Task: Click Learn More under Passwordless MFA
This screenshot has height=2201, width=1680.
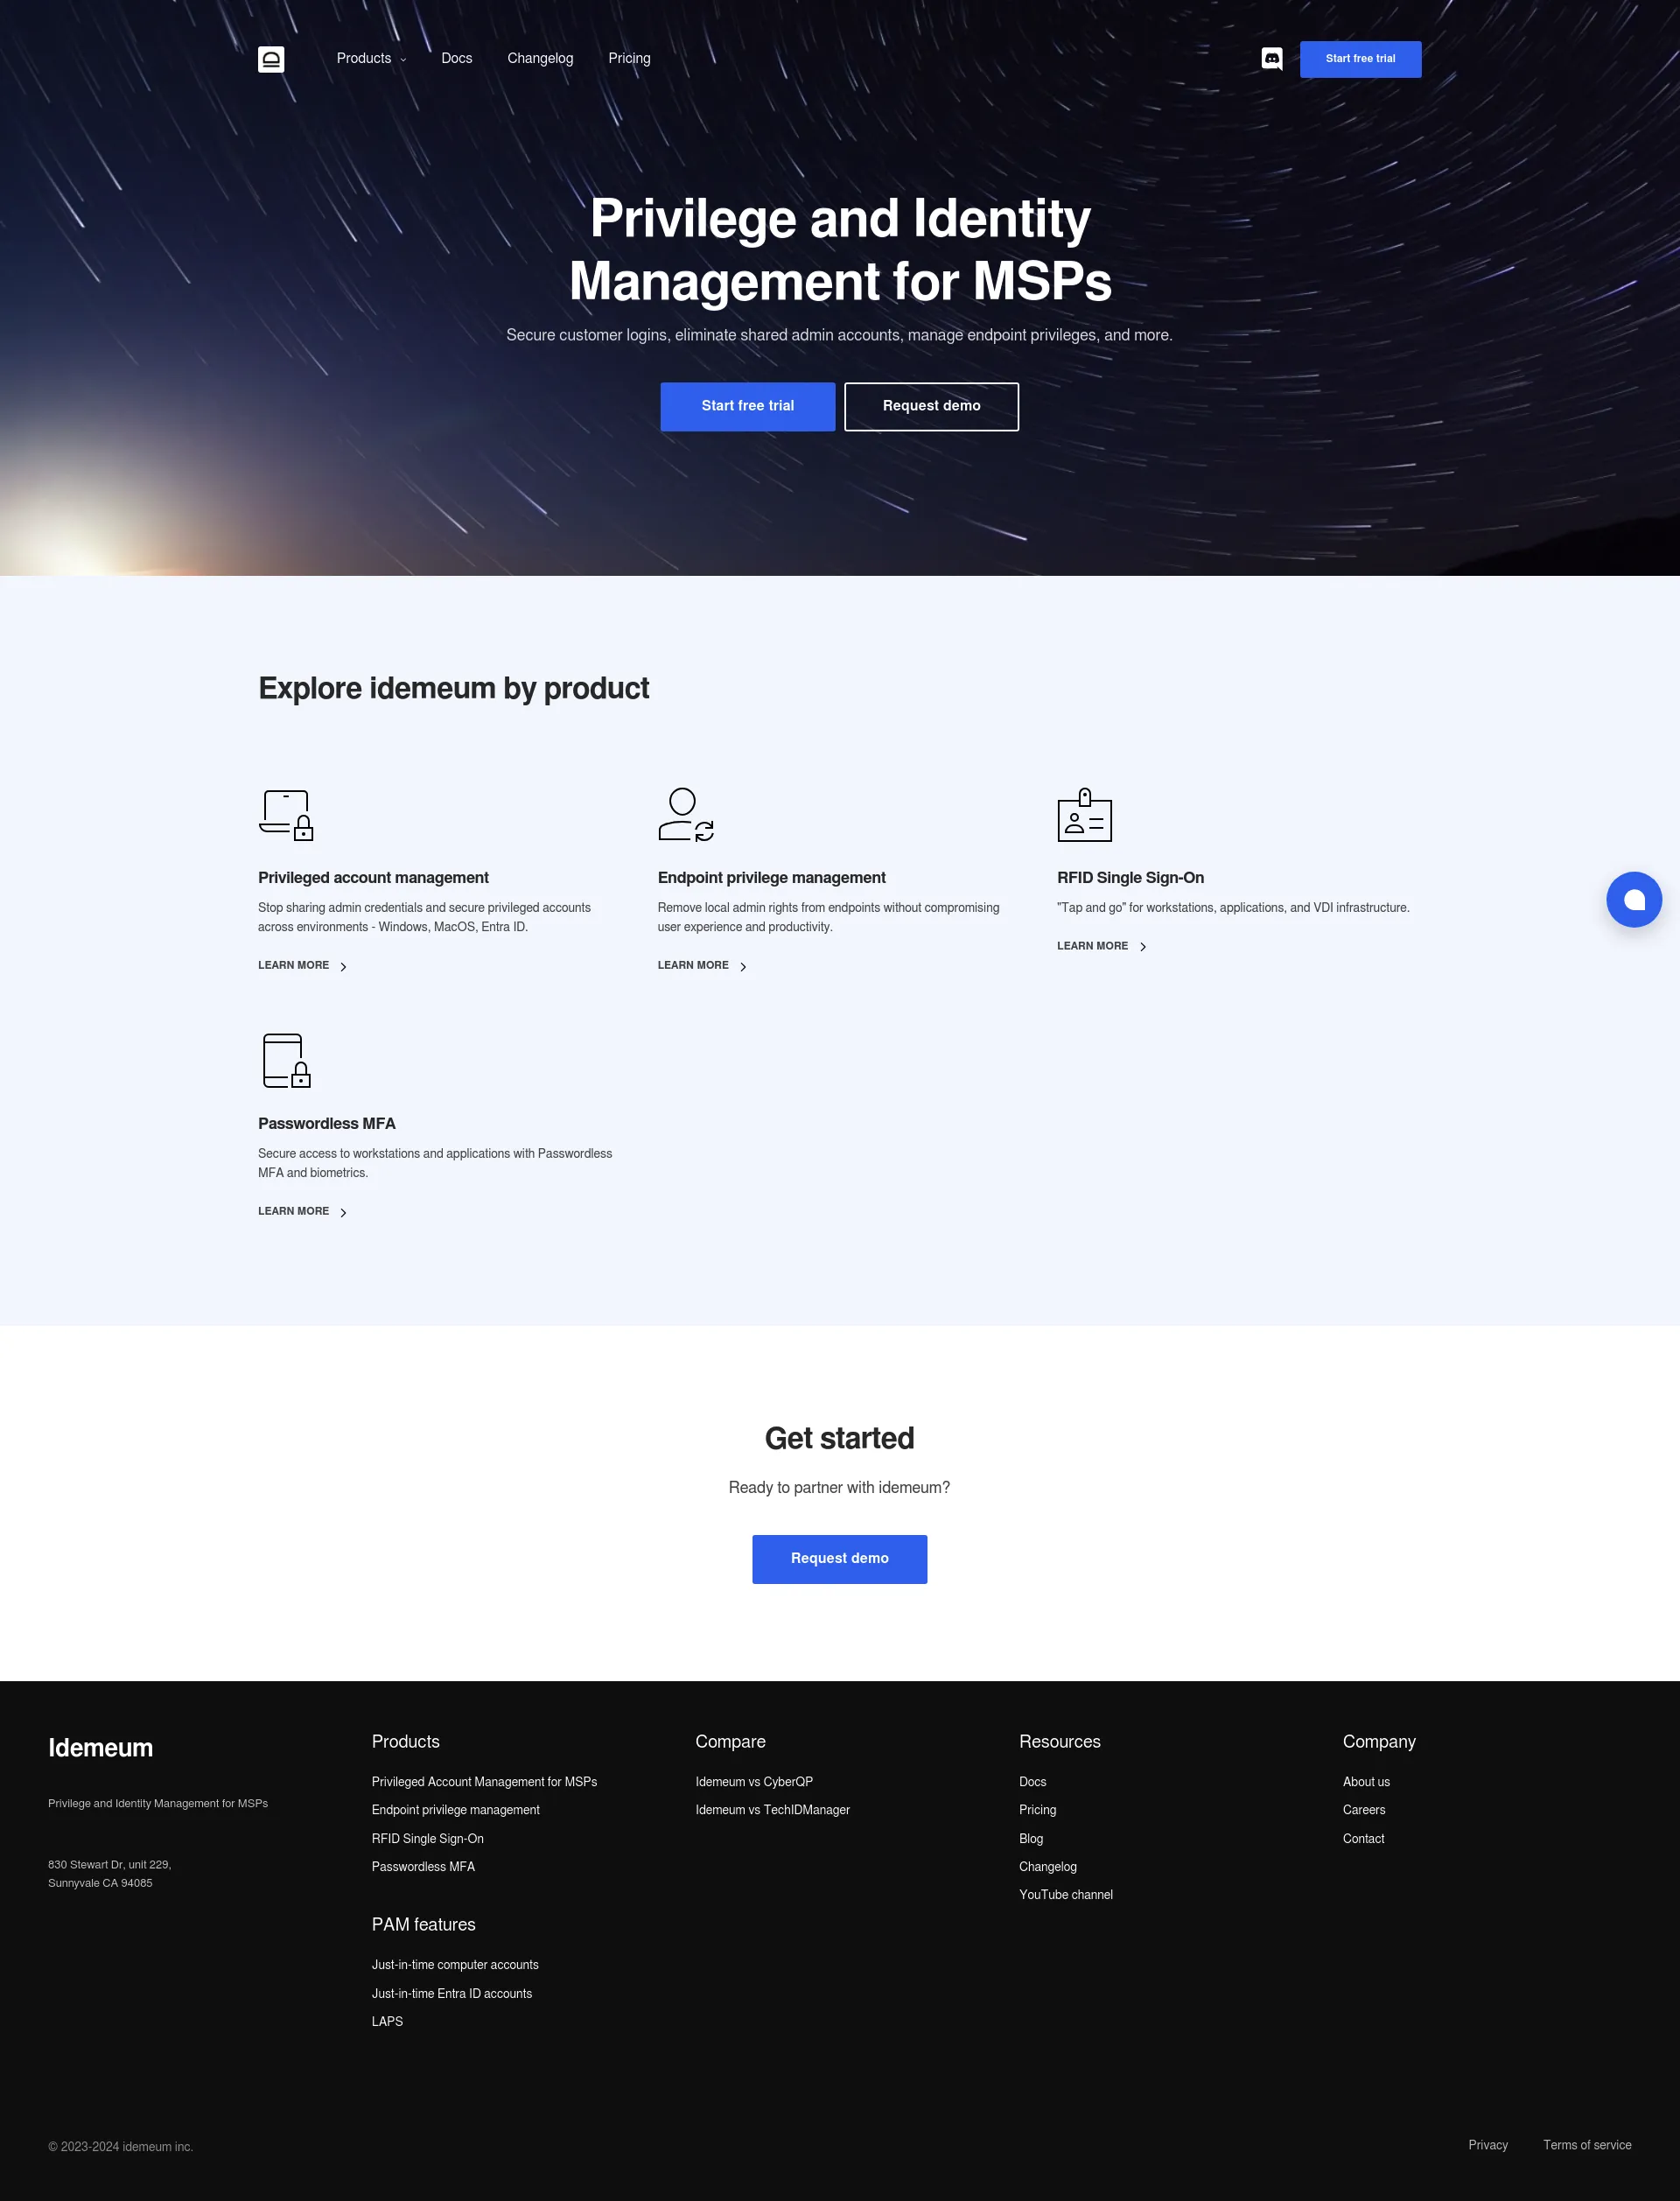Action: click(x=293, y=1211)
